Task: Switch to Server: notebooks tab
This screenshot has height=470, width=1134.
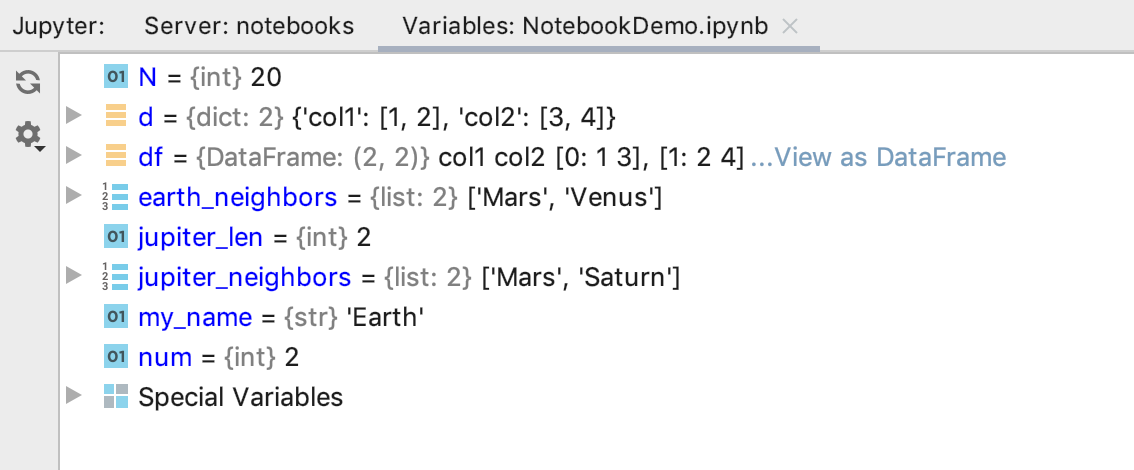Action: click(249, 26)
